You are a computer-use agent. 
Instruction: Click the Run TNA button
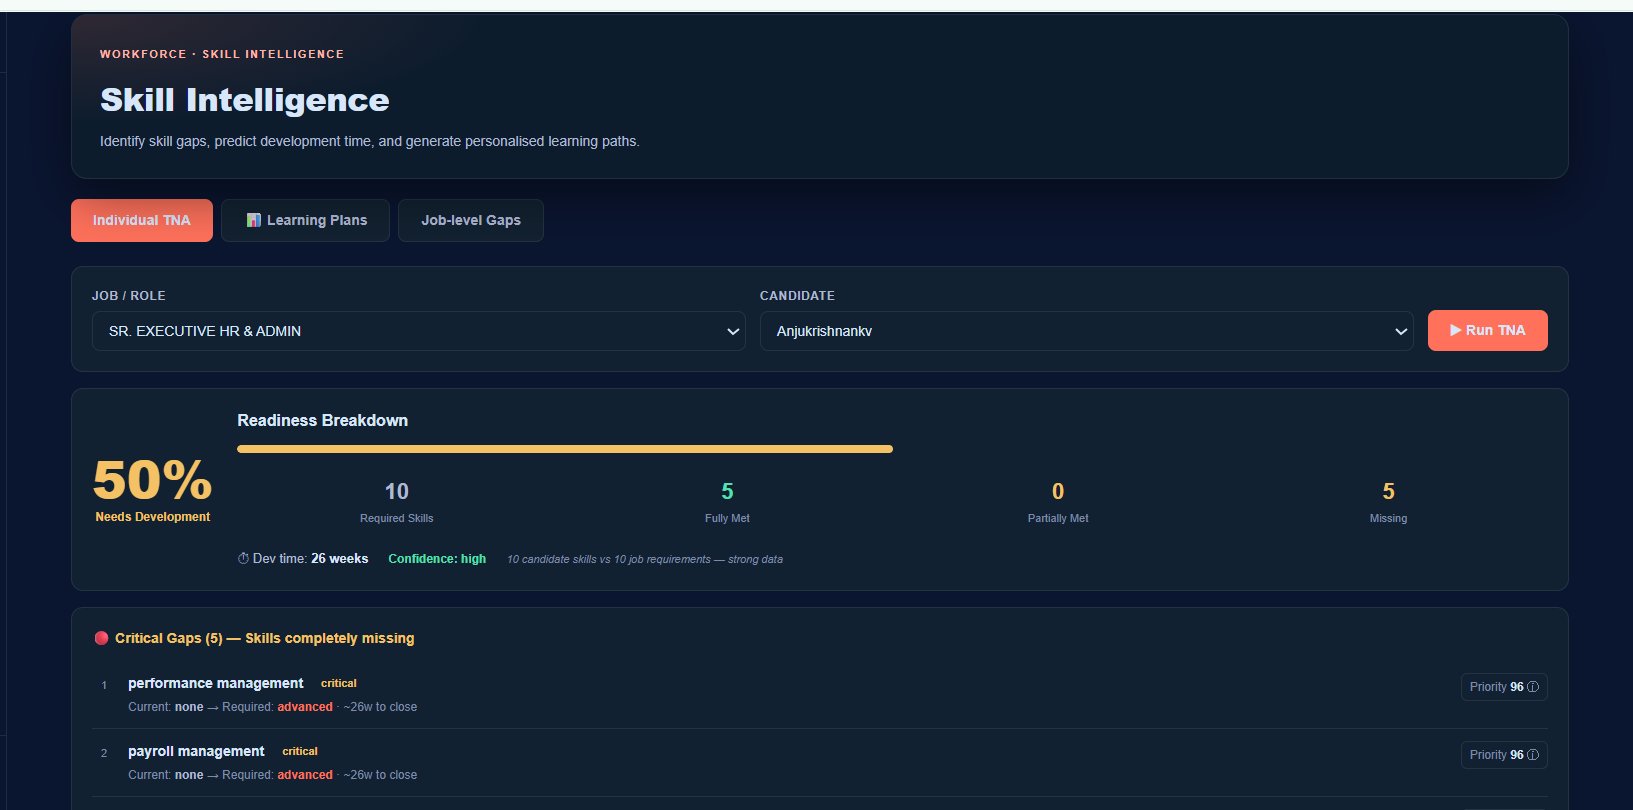pos(1488,330)
